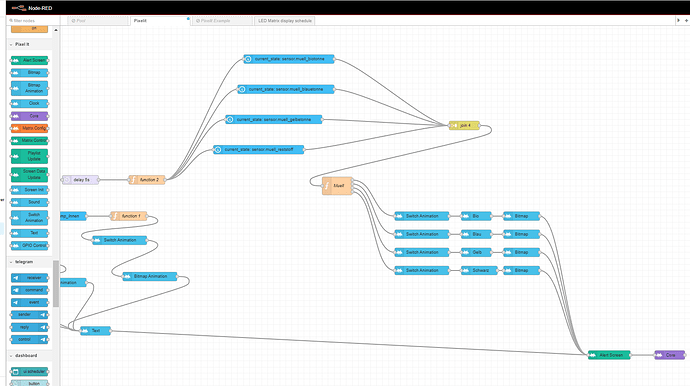The height and width of the screenshot is (386, 690).
Task: Select the Bitmap node after Gelb
Action: click(521, 252)
